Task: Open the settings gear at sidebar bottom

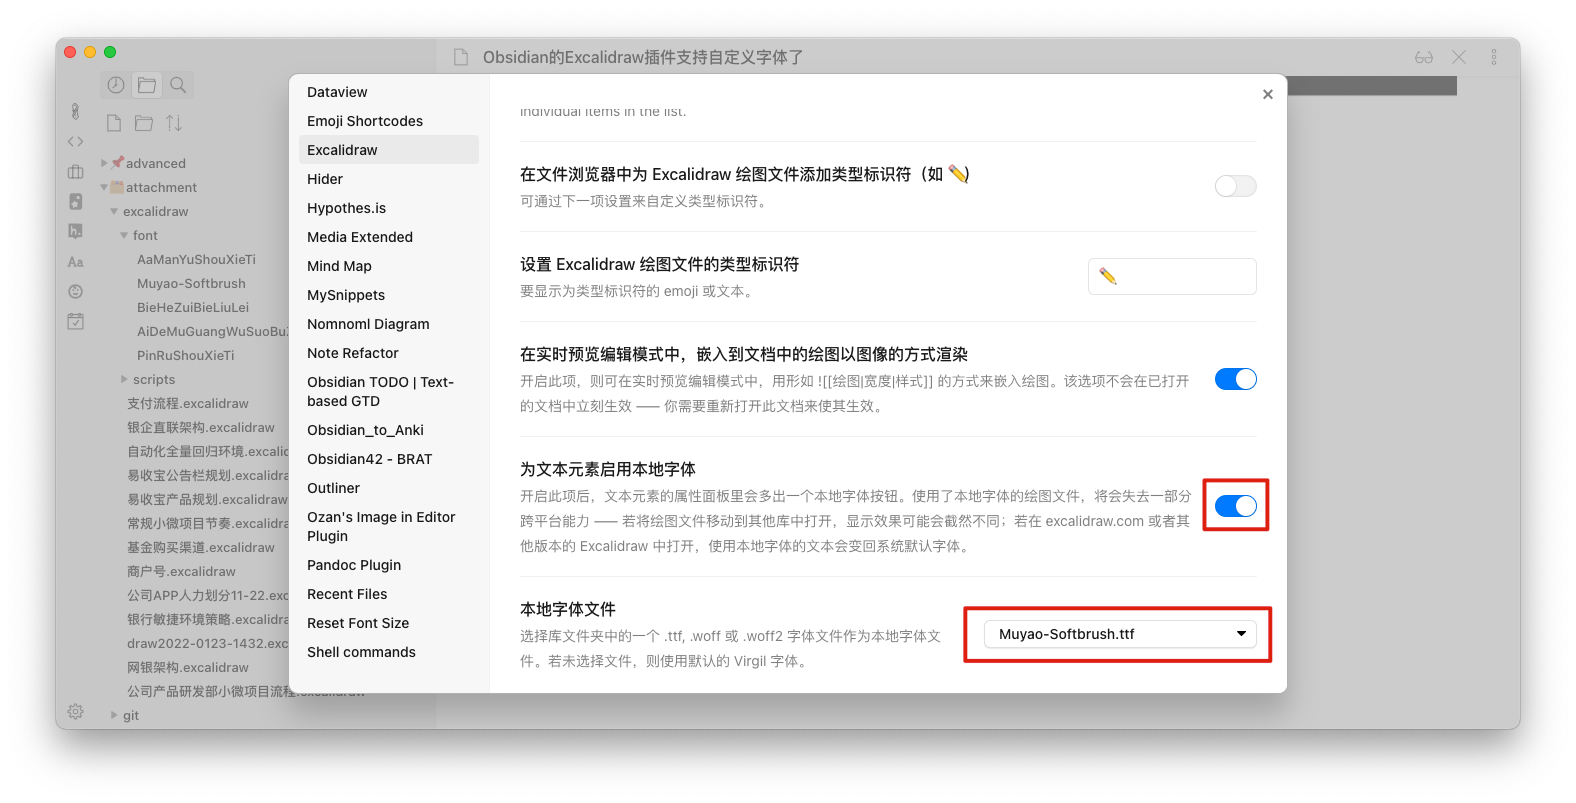Action: pos(75,712)
